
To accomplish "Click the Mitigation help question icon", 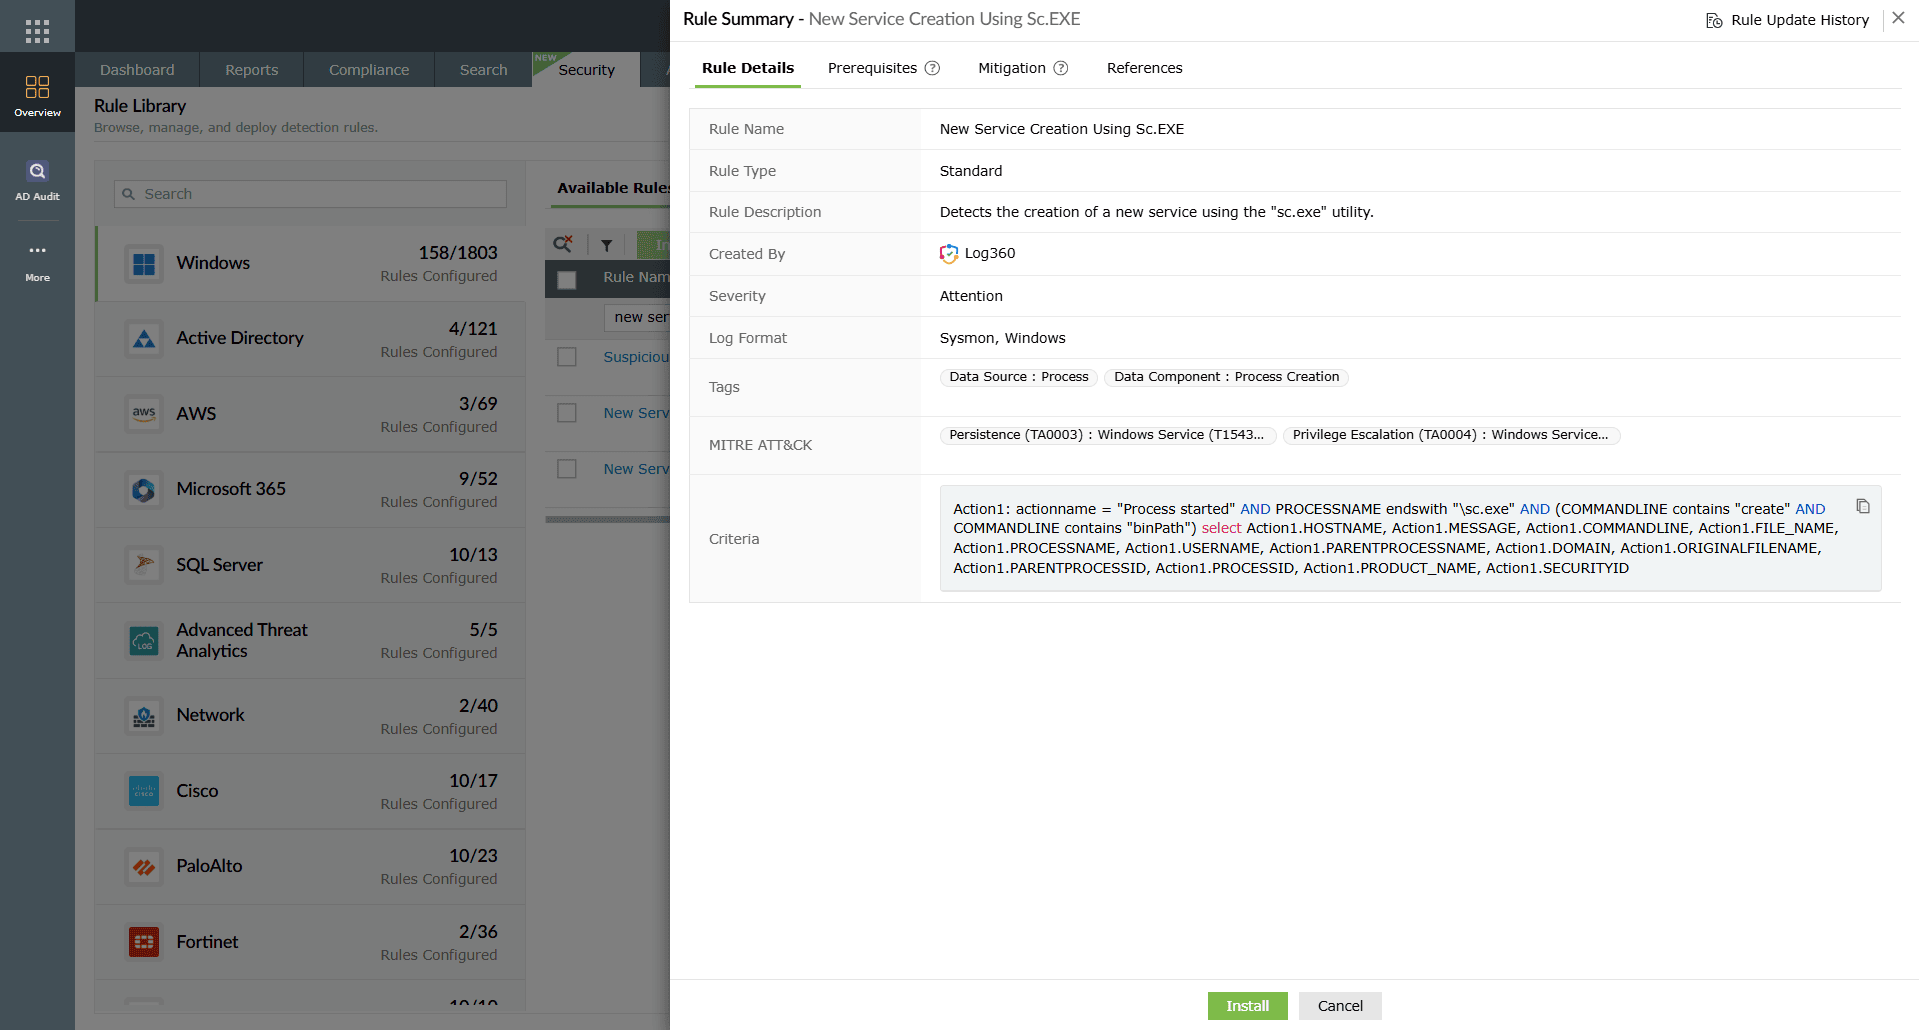I will [1061, 68].
